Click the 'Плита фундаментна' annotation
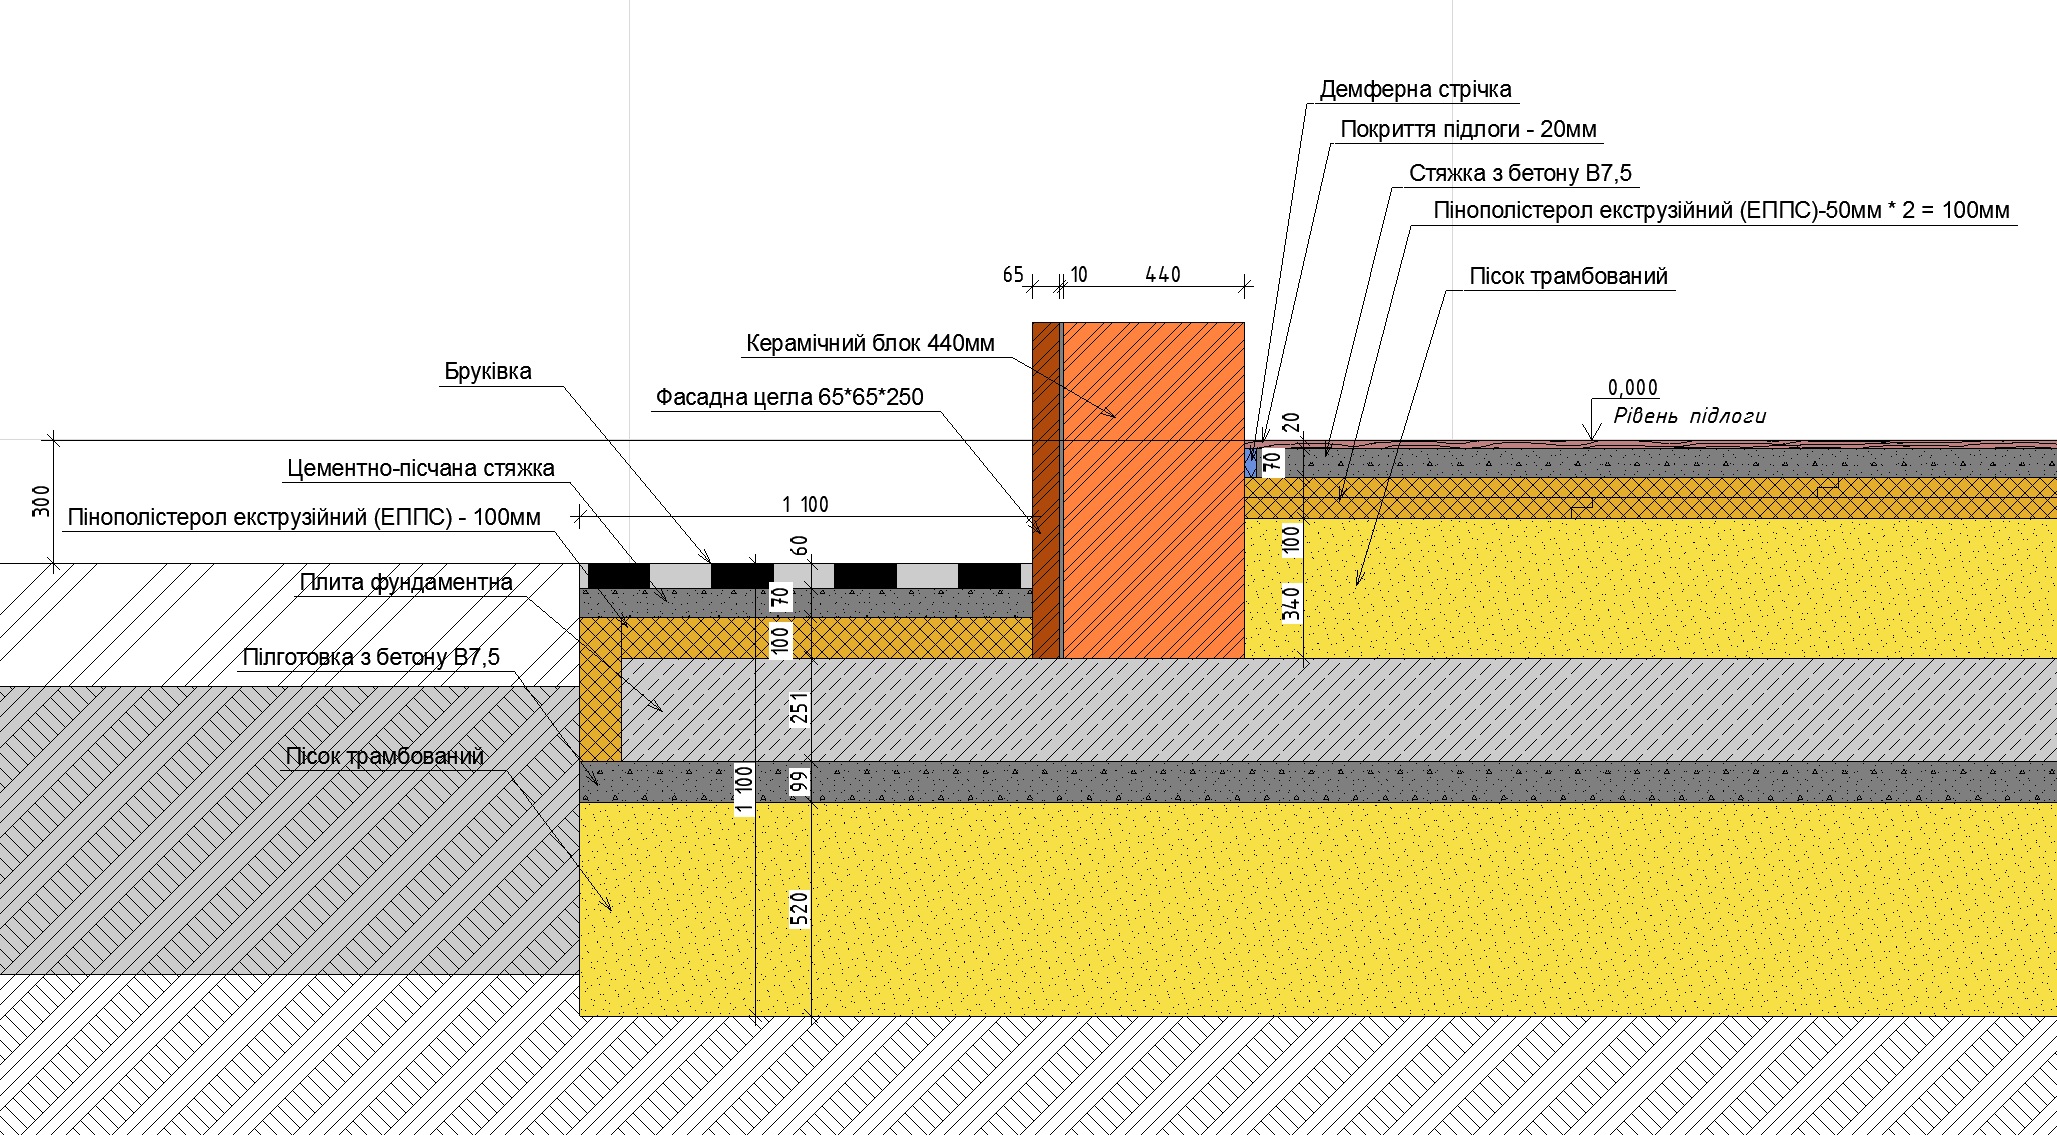This screenshot has width=2057, height=1135. click(x=406, y=582)
